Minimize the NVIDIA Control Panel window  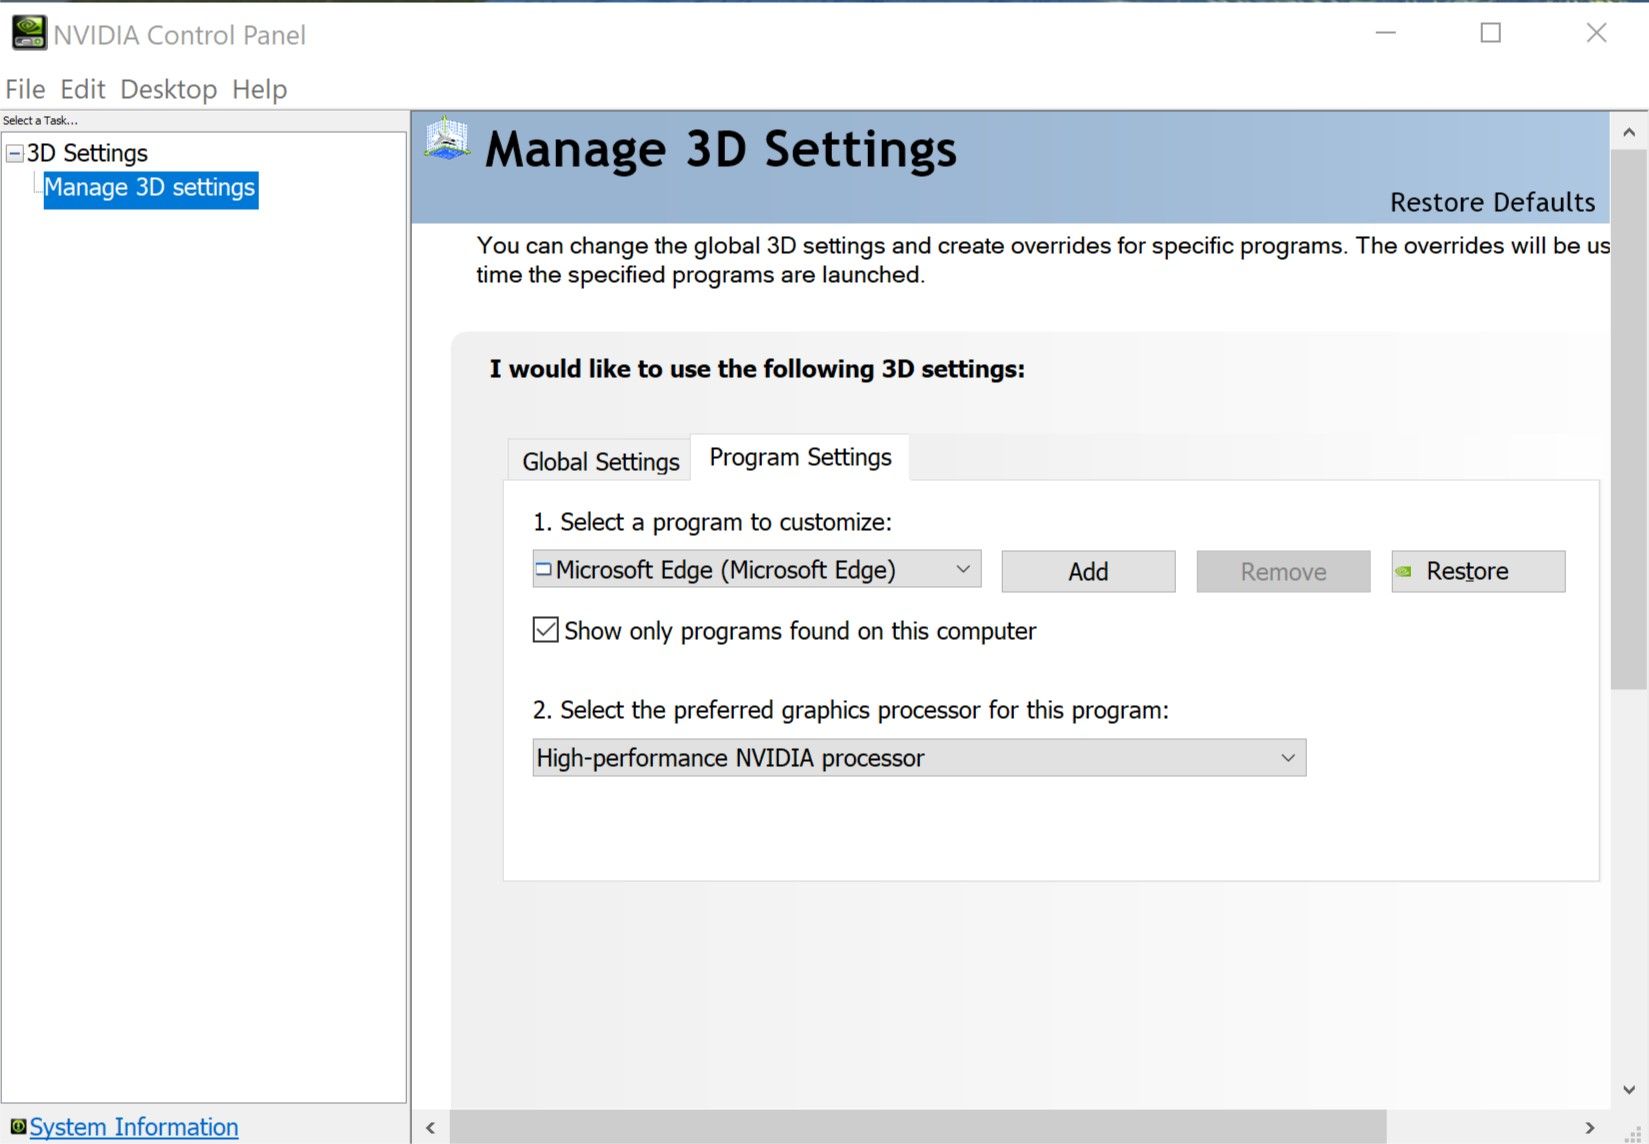[x=1386, y=33]
